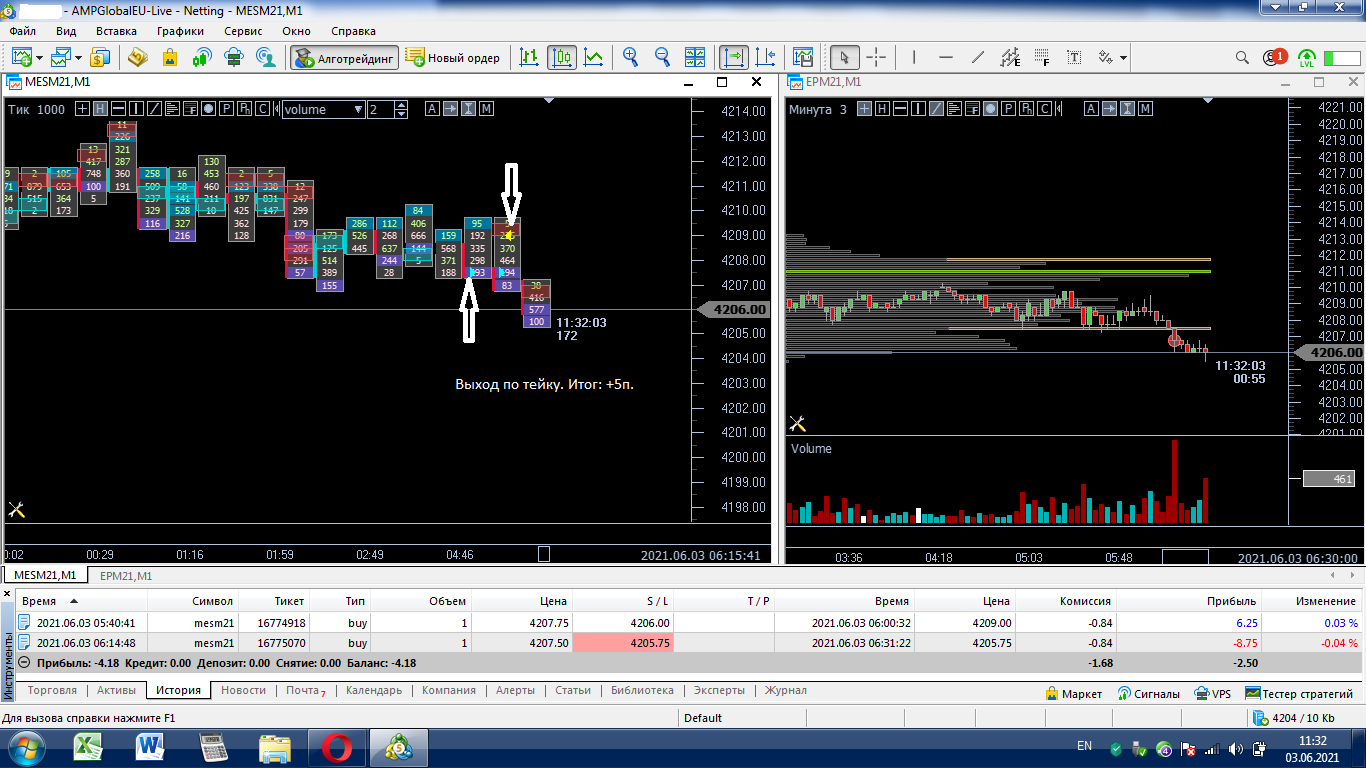Viewport: 1366px width, 768px height.
Task: Open the chart templates save icon
Action: click(803, 57)
